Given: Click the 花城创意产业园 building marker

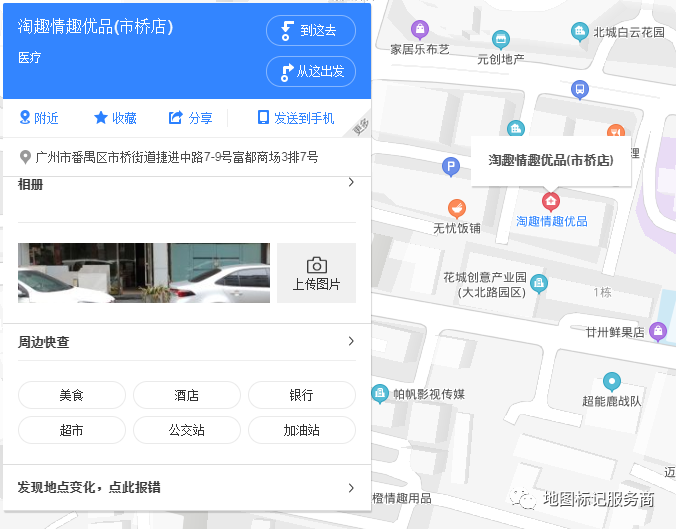Looking at the screenshot, I should click(539, 283).
